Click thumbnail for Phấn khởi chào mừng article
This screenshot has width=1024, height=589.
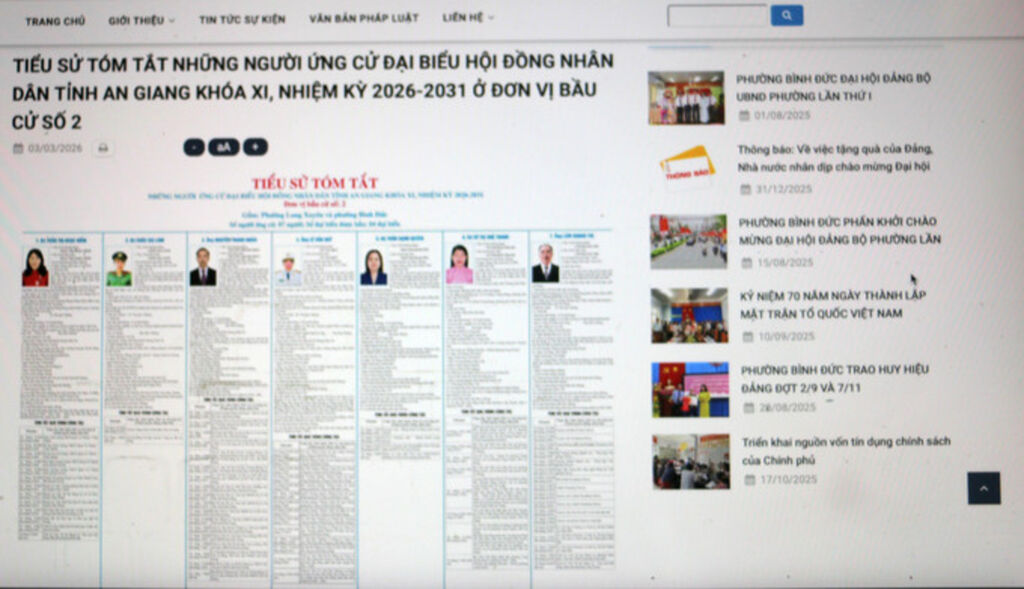pos(688,241)
